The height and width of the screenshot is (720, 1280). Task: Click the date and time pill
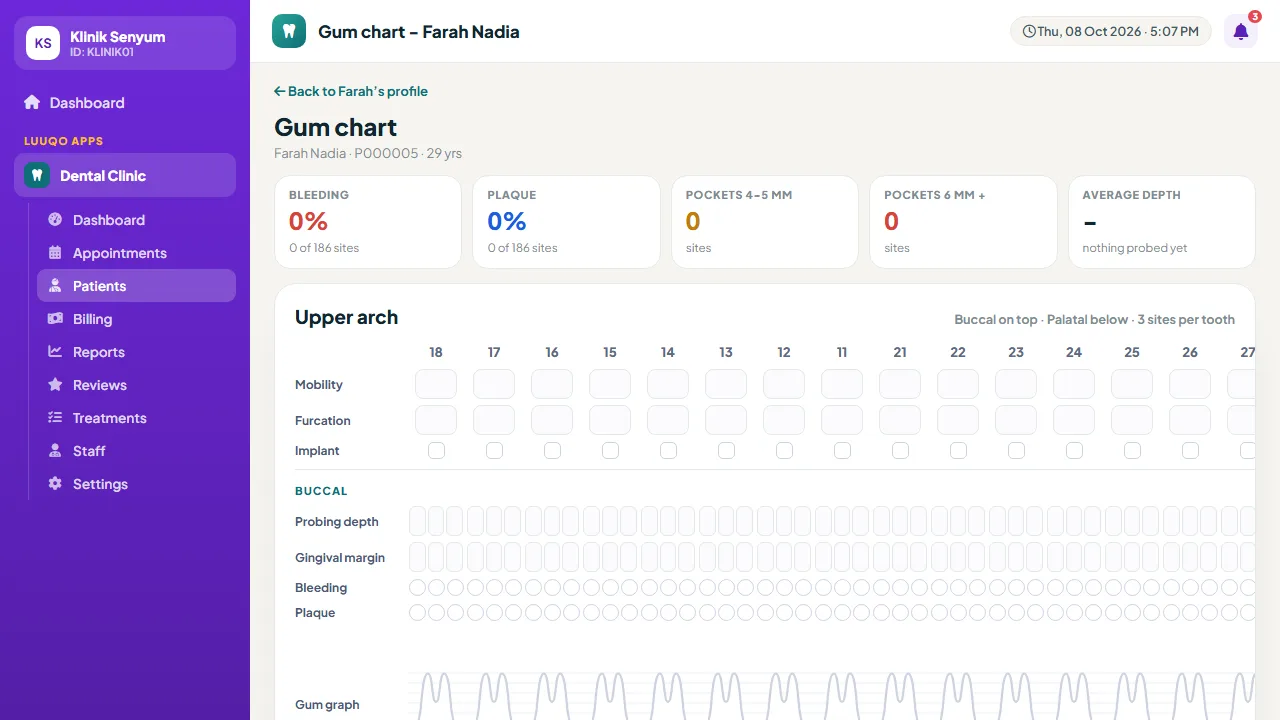(1110, 31)
